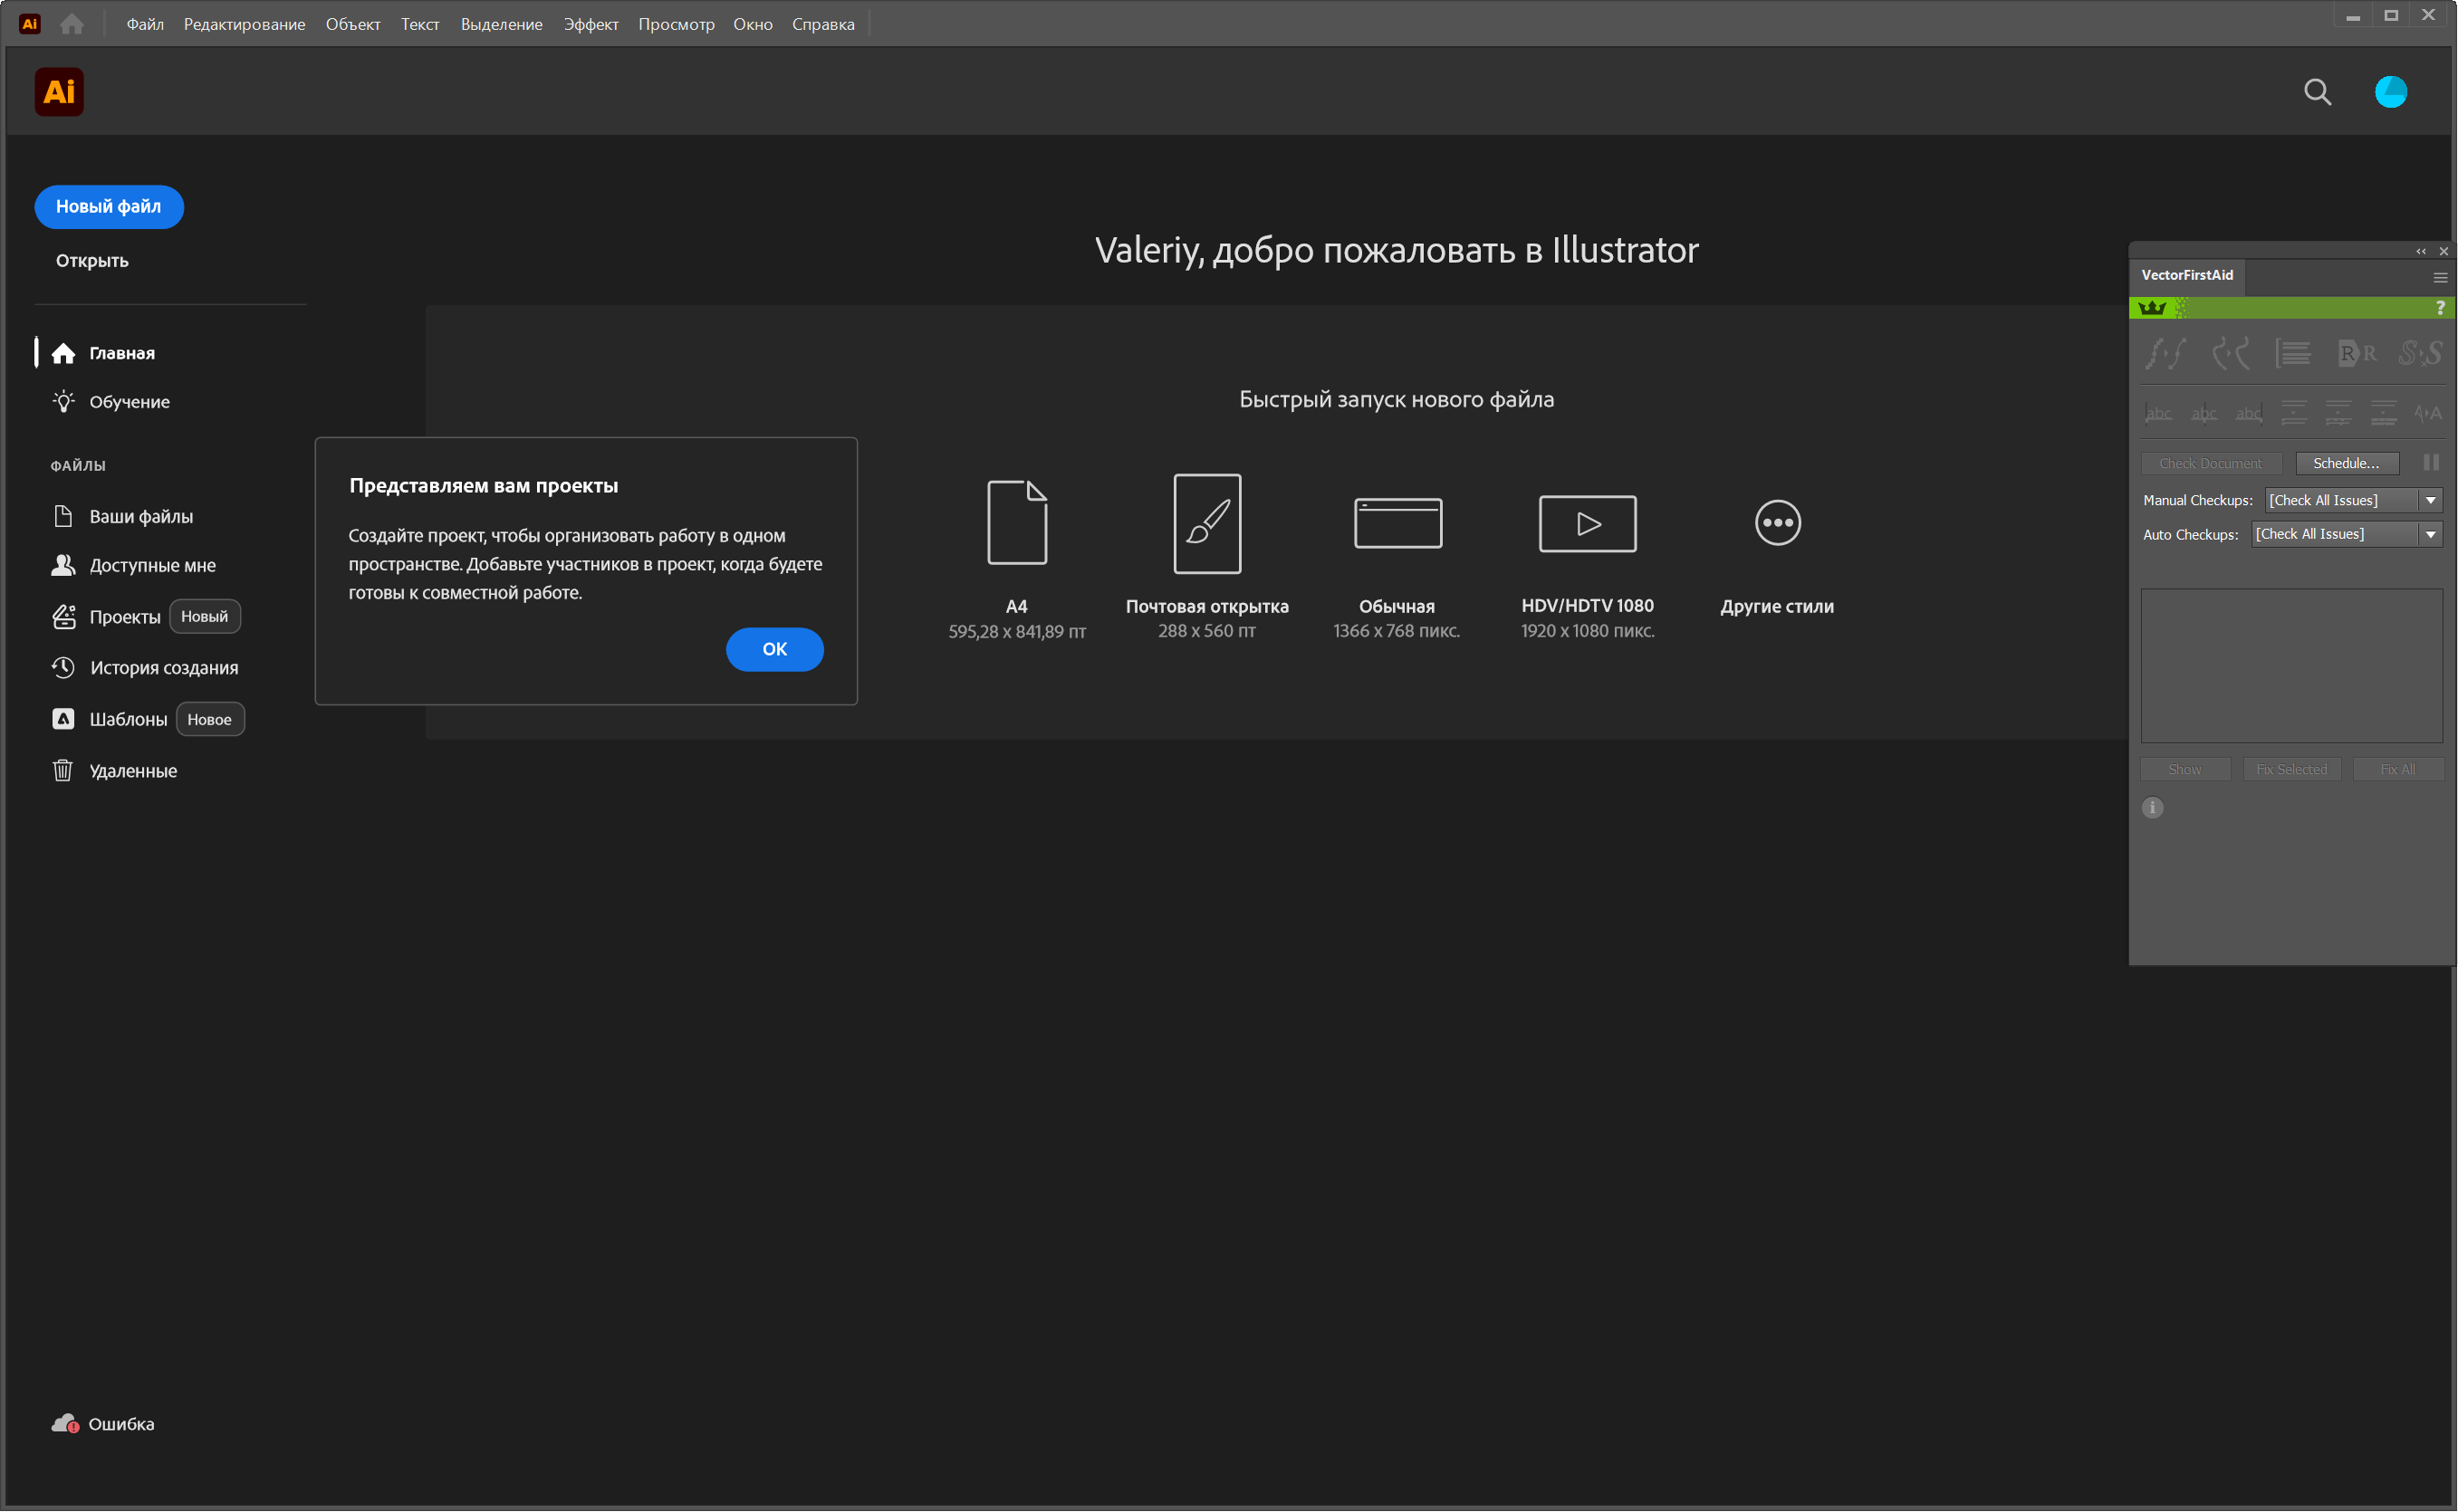Click the home icon in menu bar

72,24
